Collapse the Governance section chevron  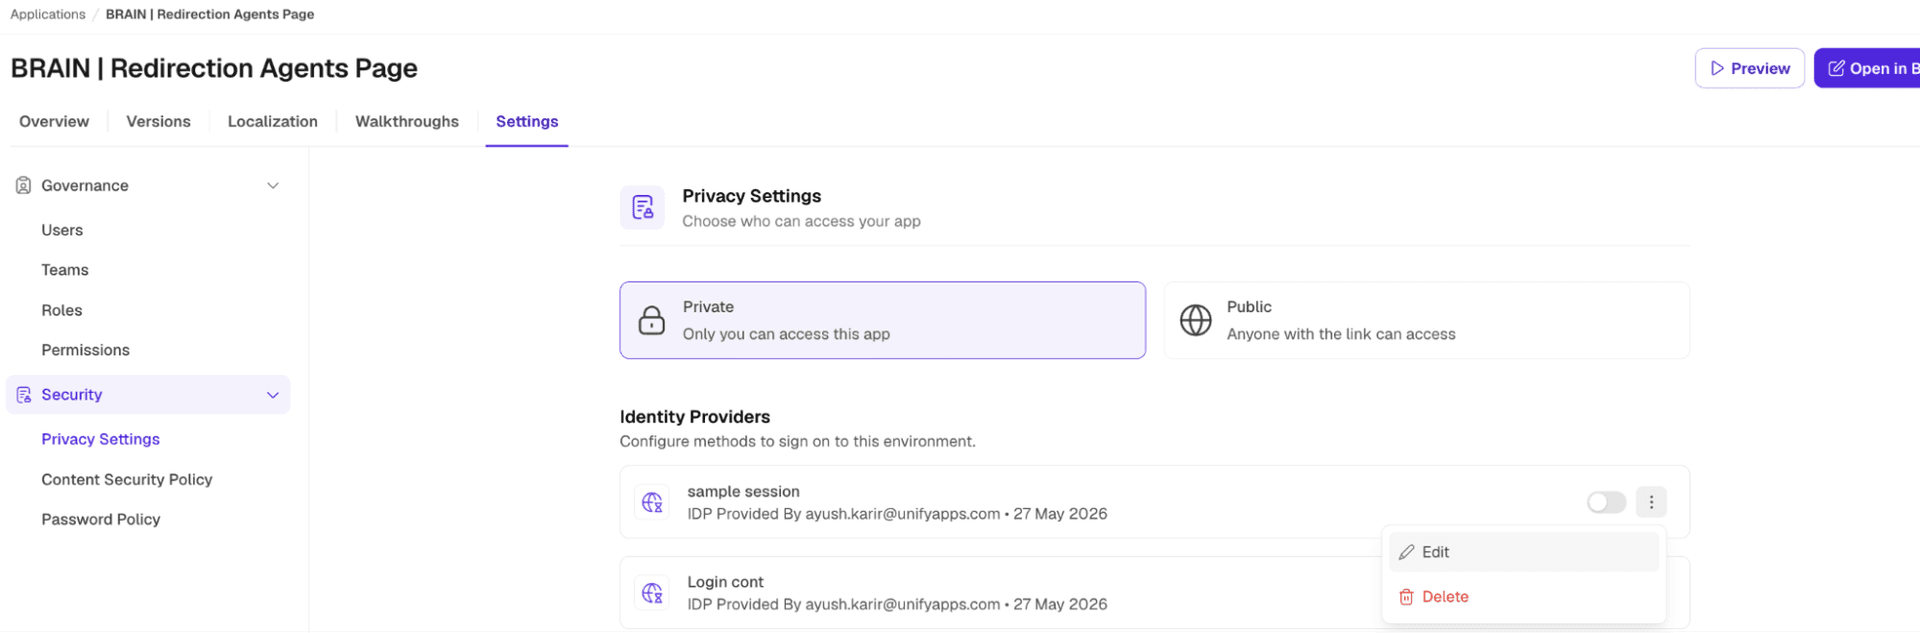point(273,186)
